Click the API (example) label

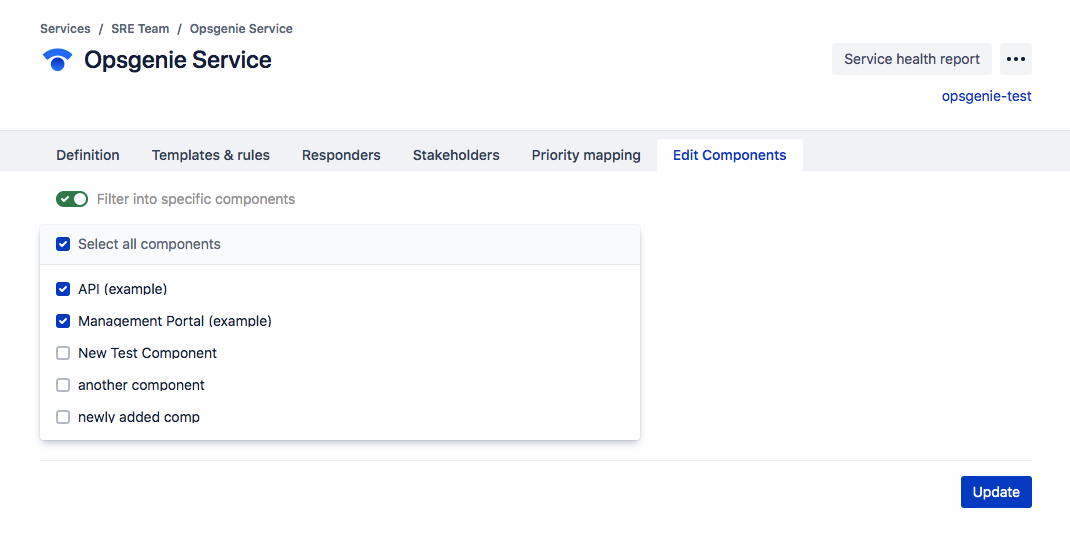click(x=123, y=289)
